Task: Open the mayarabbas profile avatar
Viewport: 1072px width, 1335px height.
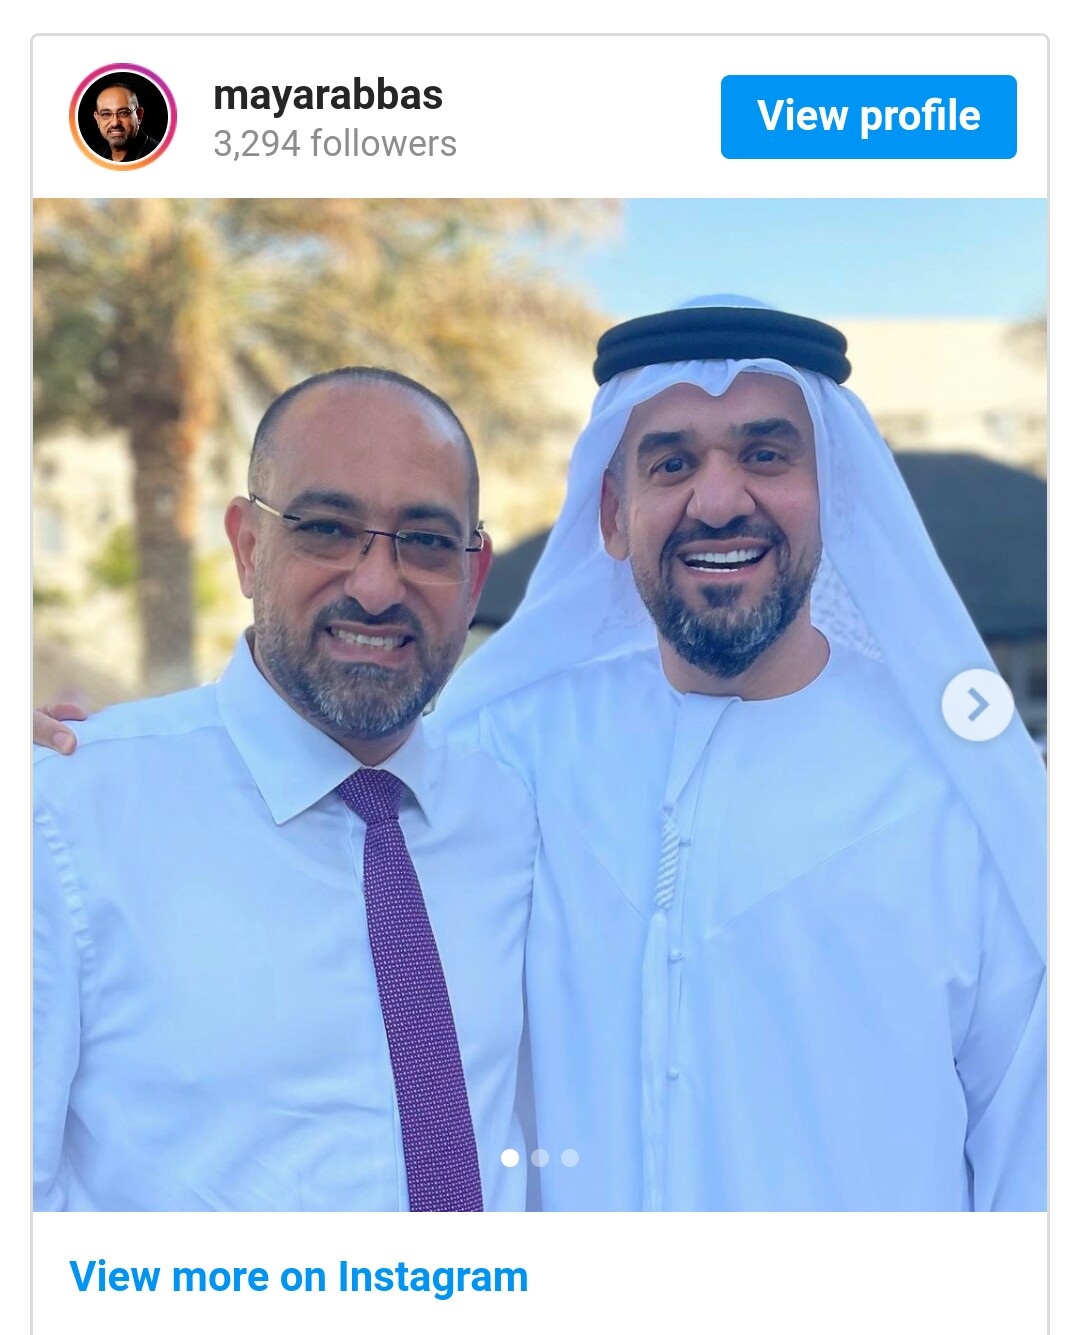Action: pyautogui.click(x=123, y=117)
